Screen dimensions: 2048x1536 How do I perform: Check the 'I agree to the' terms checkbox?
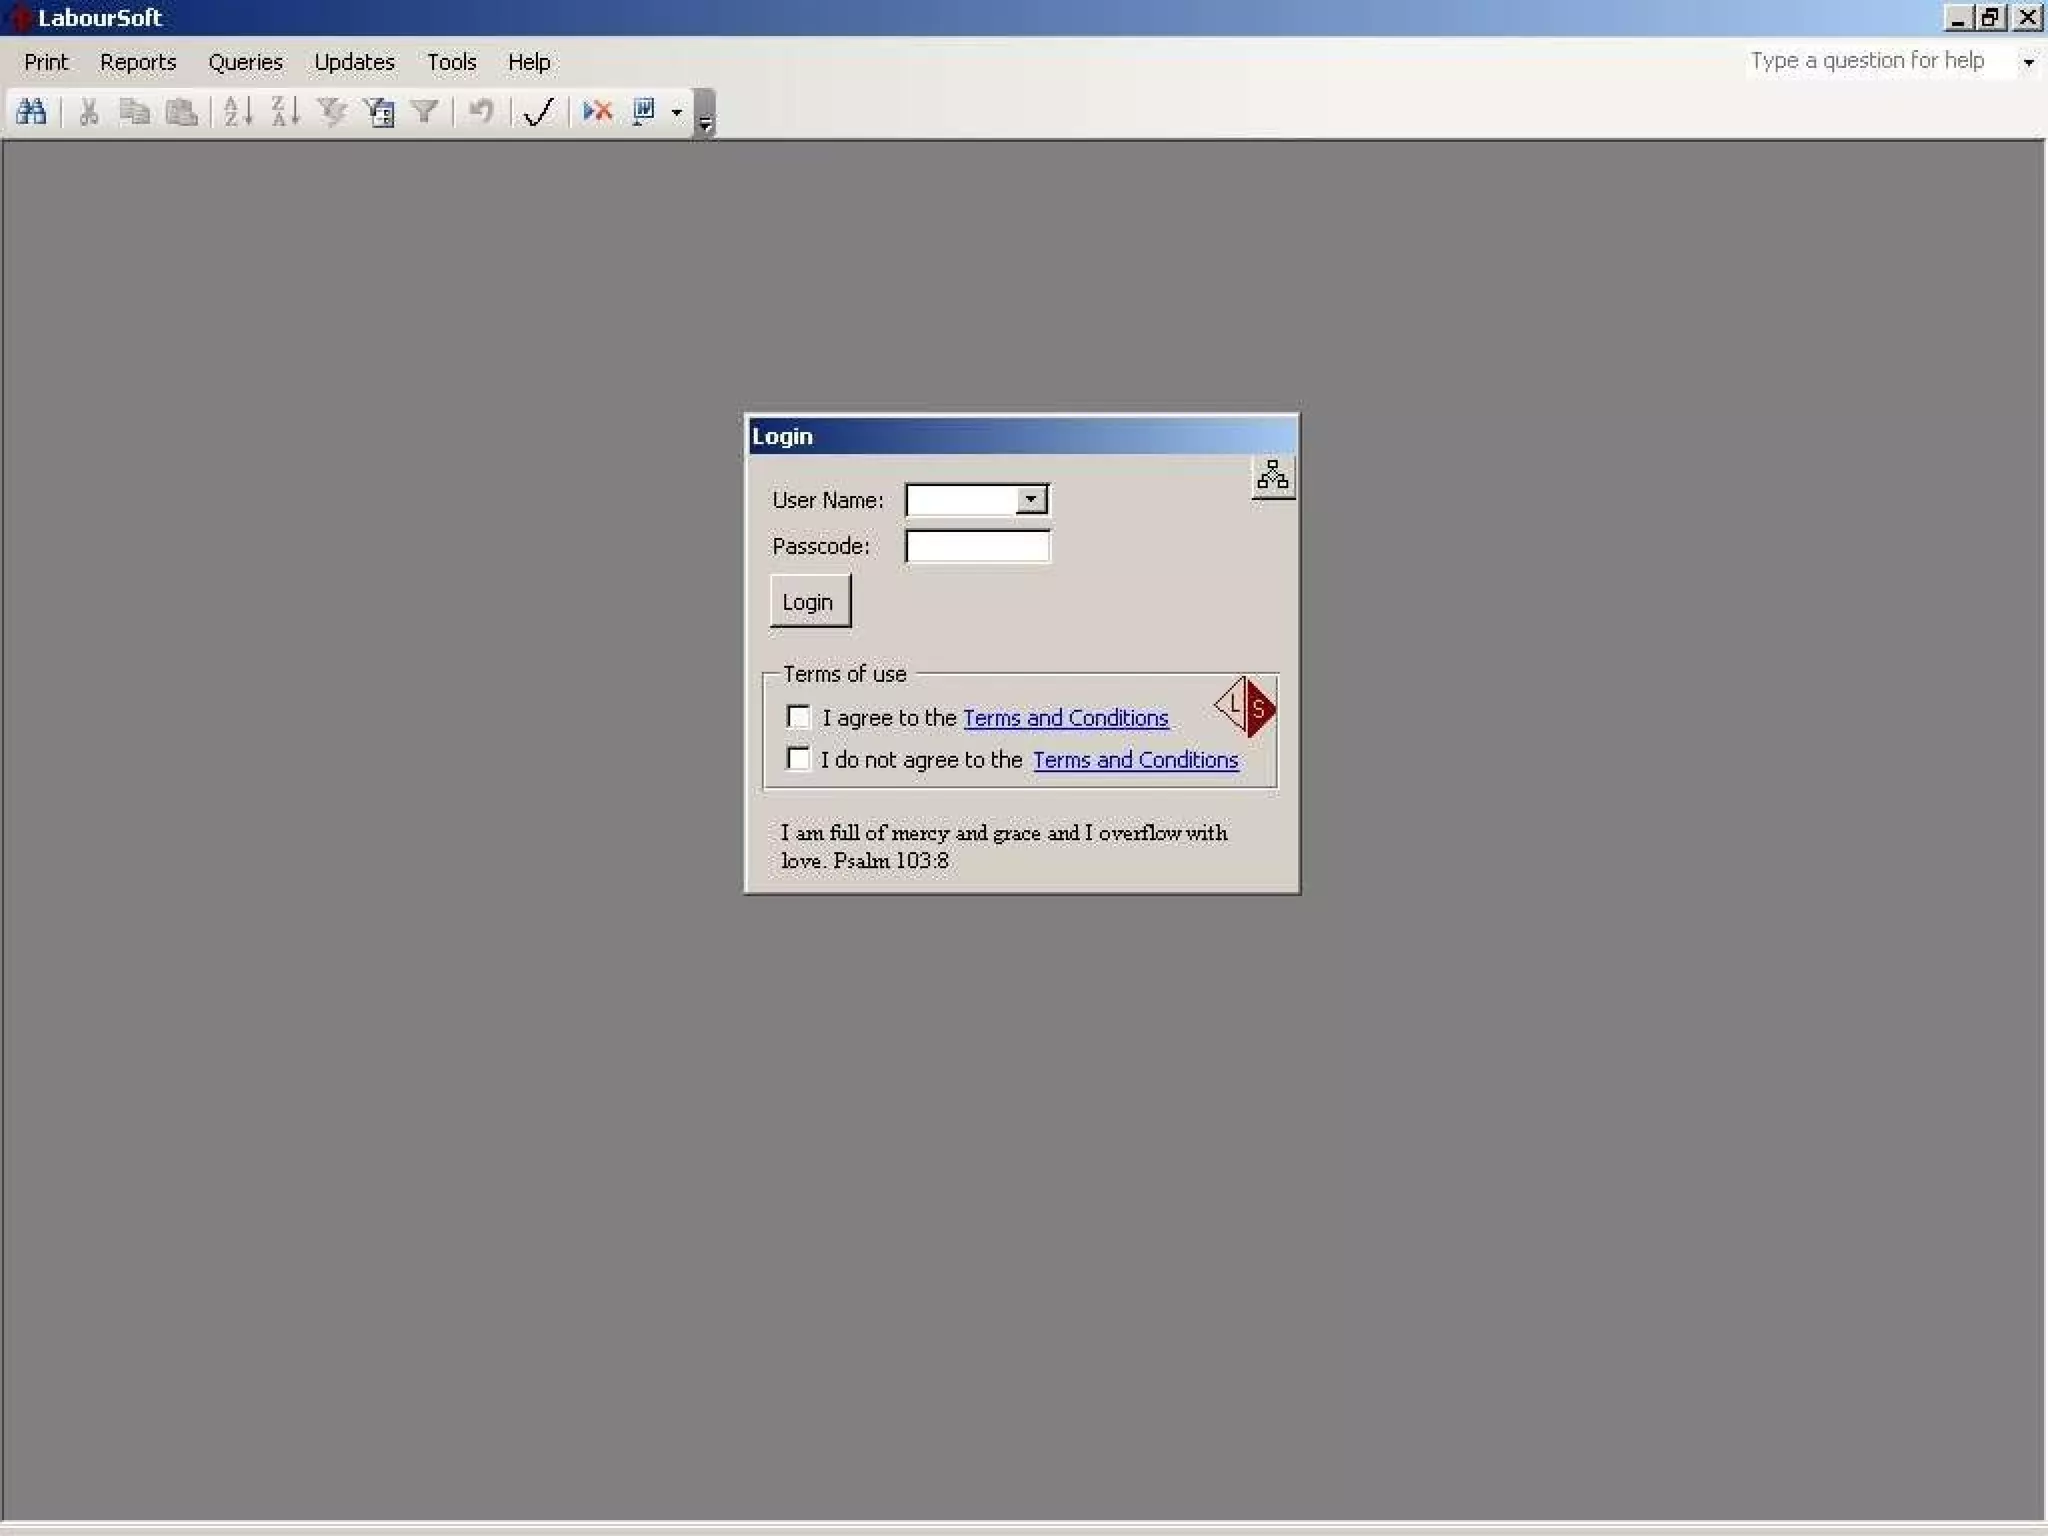tap(798, 717)
